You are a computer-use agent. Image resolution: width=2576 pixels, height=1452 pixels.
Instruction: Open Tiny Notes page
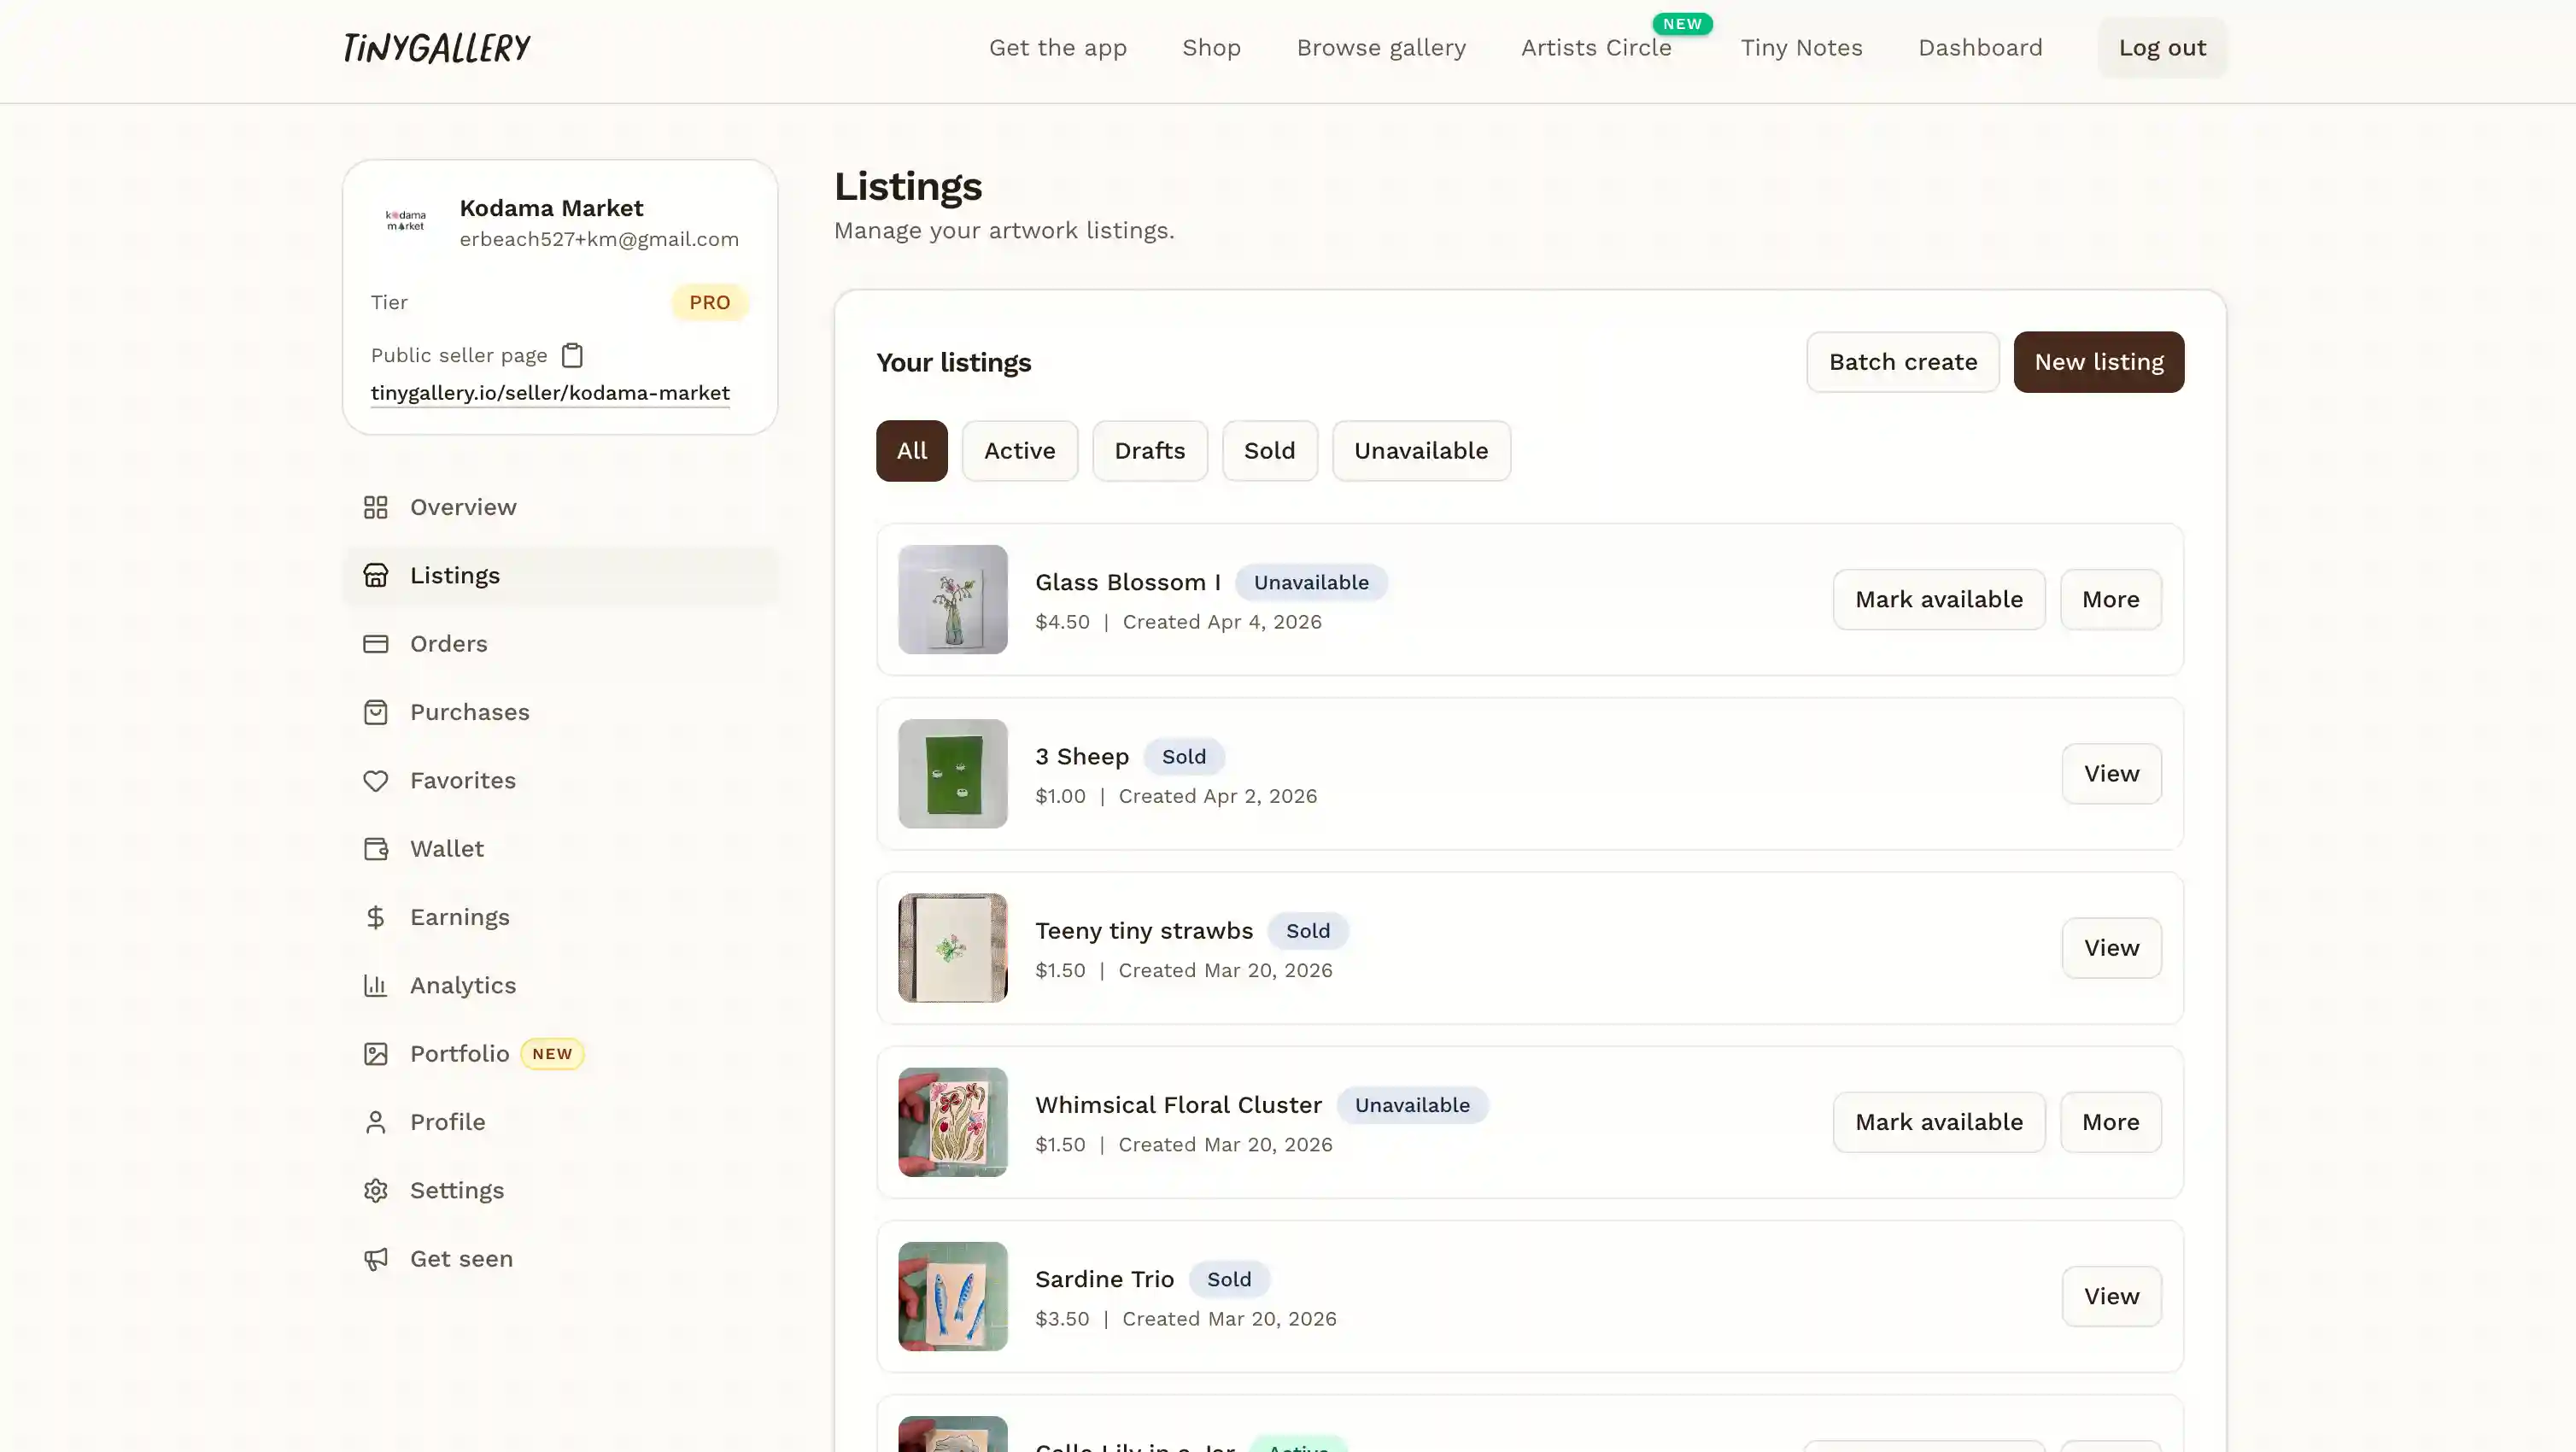pyautogui.click(x=1801, y=48)
